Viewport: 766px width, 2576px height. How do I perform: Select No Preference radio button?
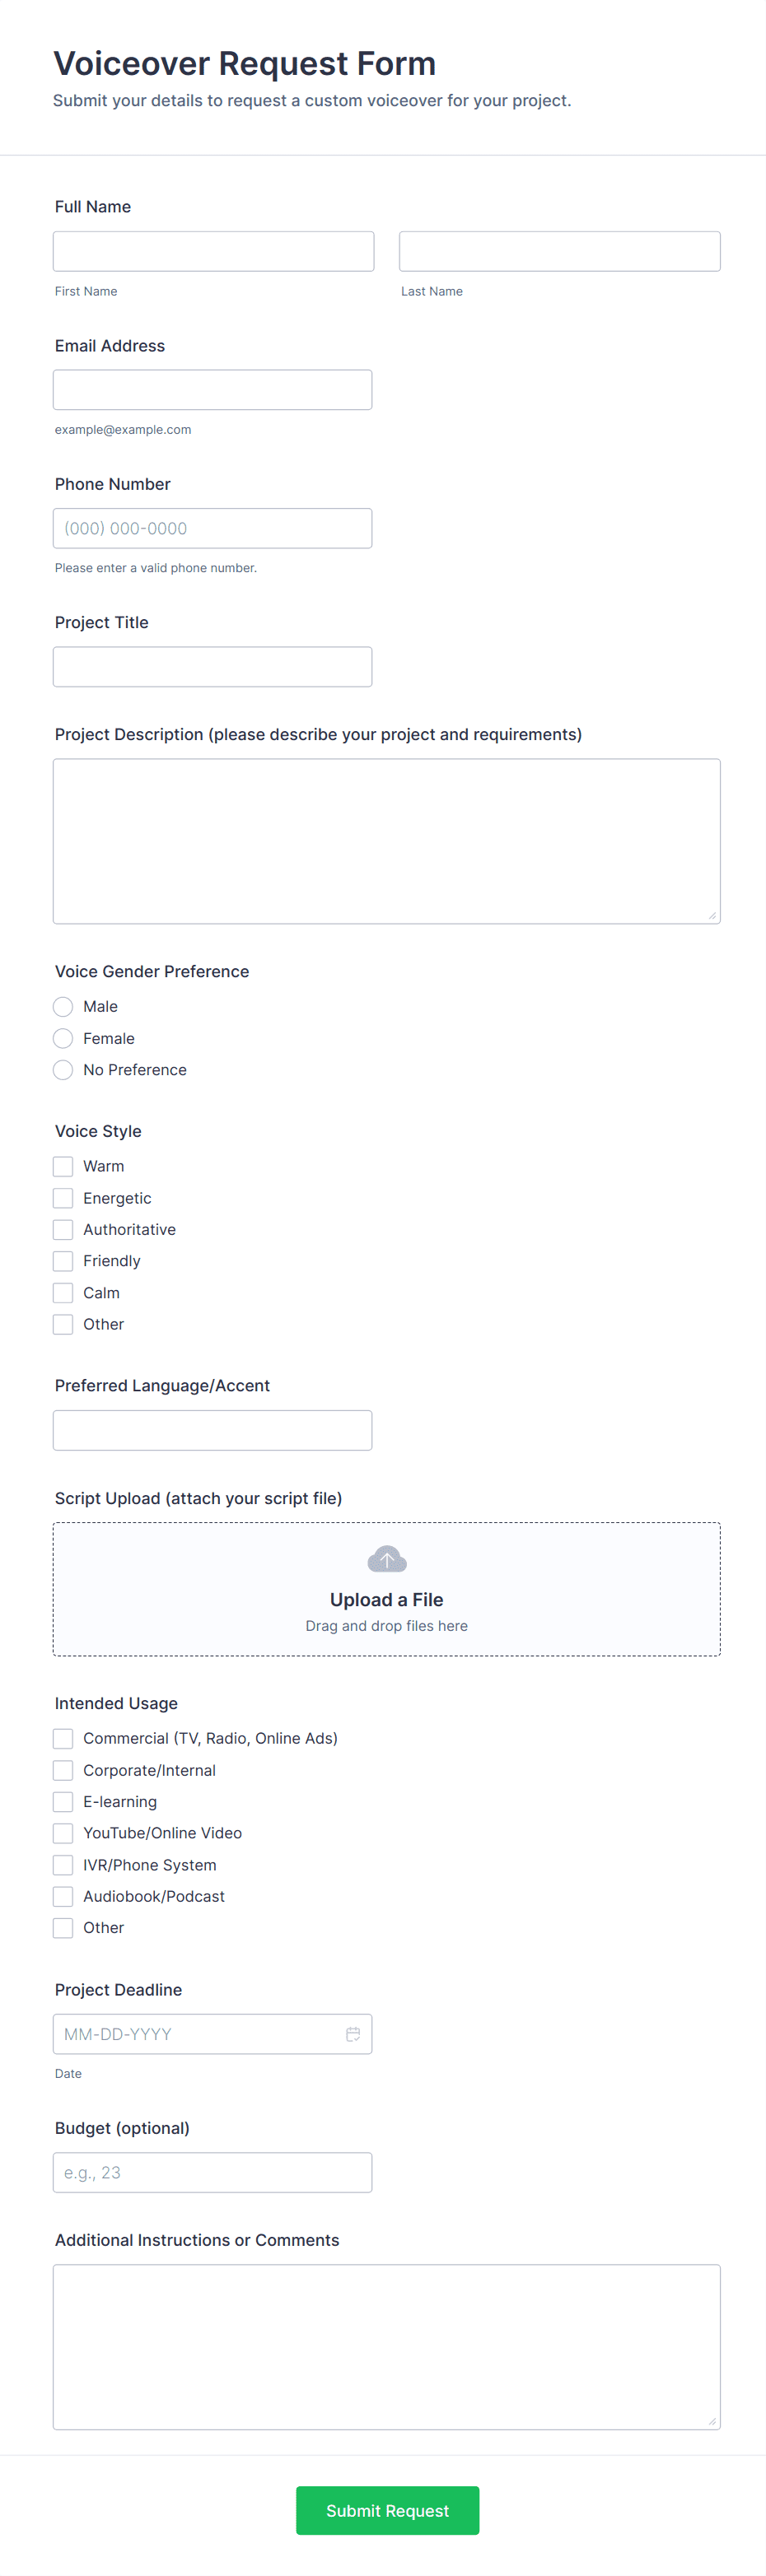pos(63,1070)
